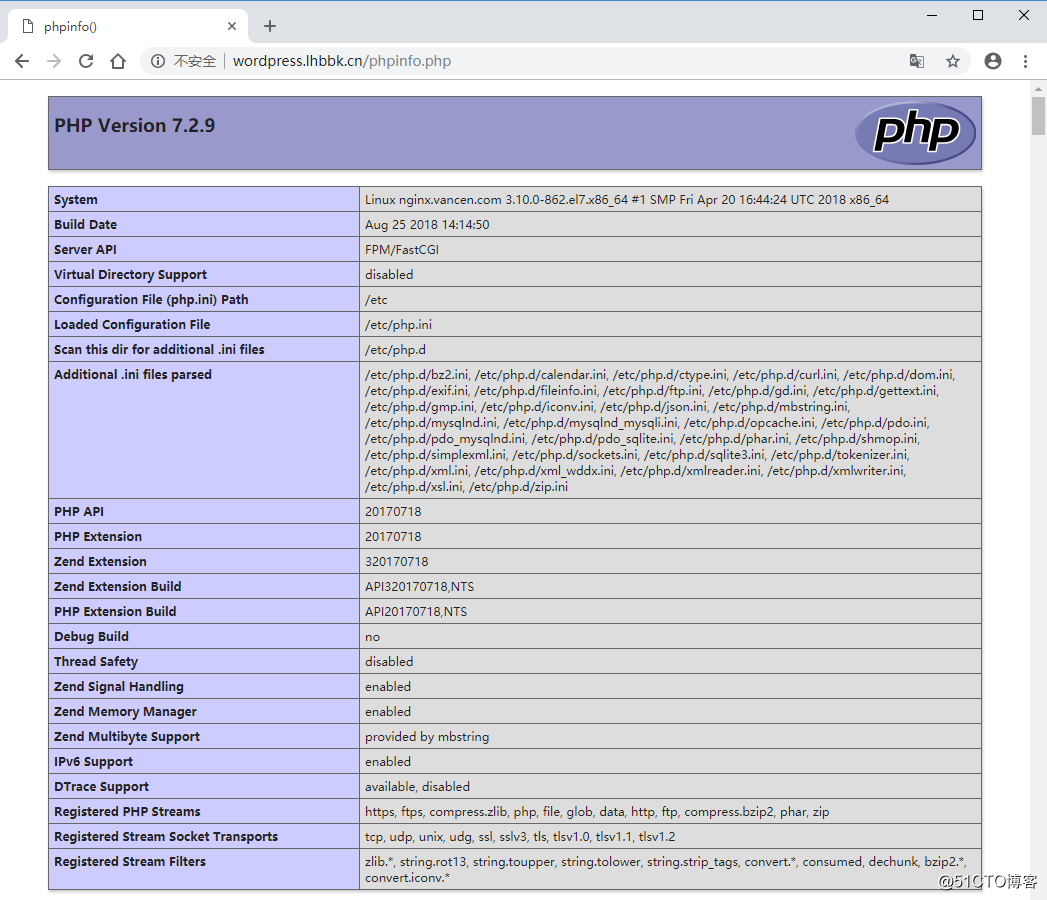Viewport: 1047px width, 900px height.
Task: Click the 'Zend Extension' label
Action: (100, 561)
